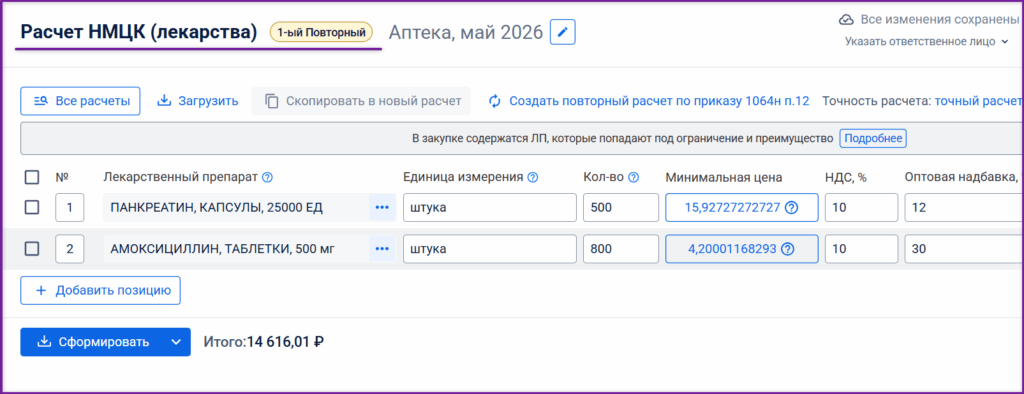
Task: Click the Все изменения сохранены status text
Action: (x=940, y=20)
